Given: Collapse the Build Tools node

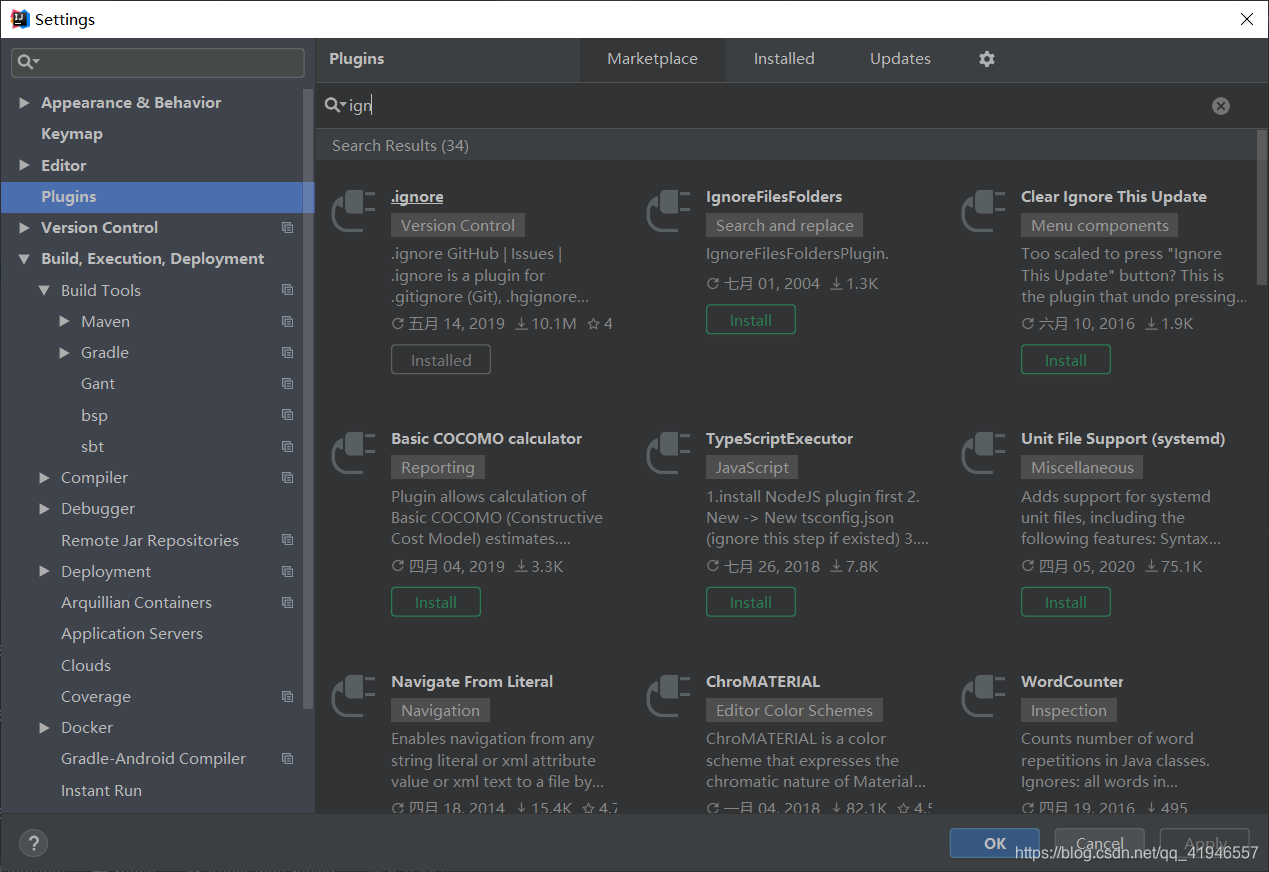Looking at the screenshot, I should click(x=44, y=290).
